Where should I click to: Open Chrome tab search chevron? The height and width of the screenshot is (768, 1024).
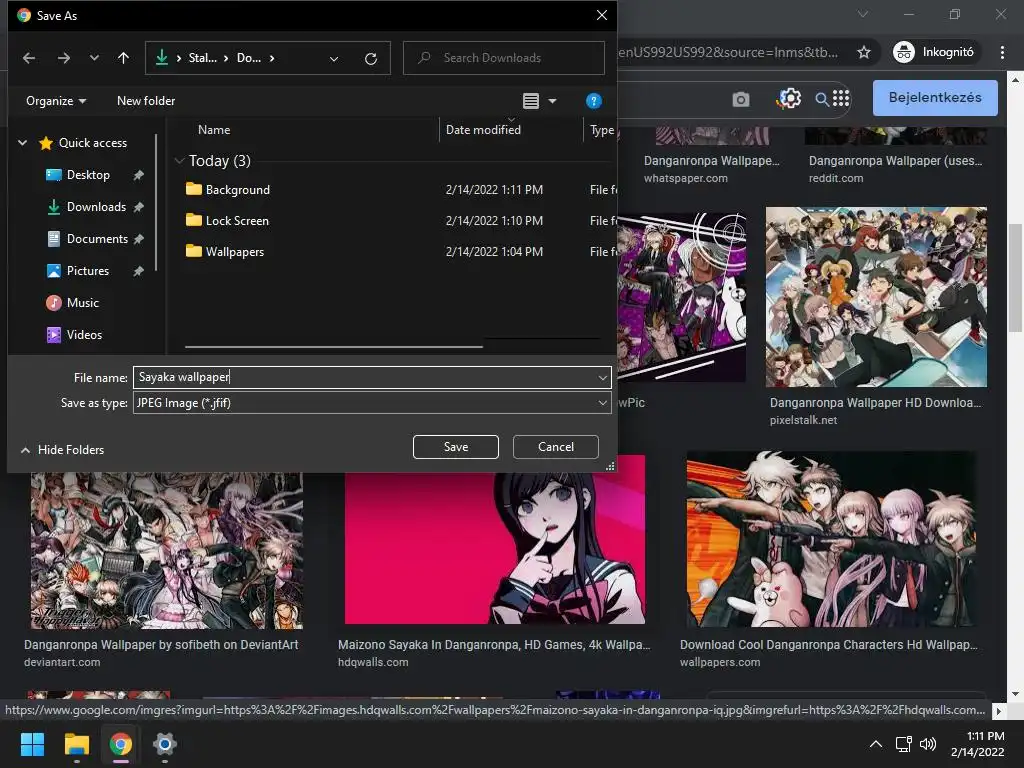(863, 14)
